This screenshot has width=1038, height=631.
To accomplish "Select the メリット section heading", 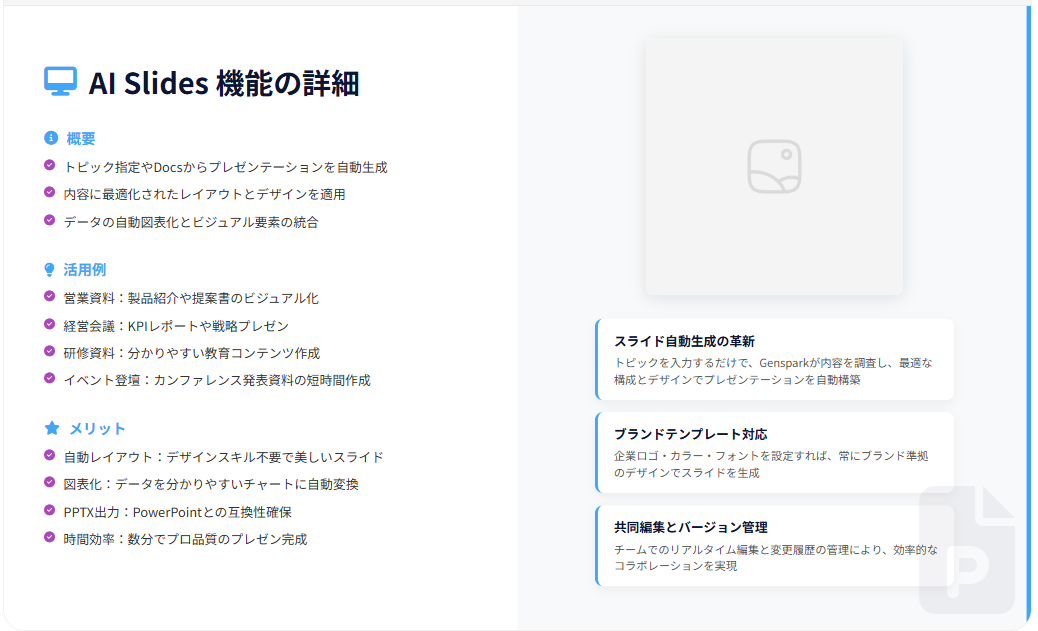I will 97,429.
